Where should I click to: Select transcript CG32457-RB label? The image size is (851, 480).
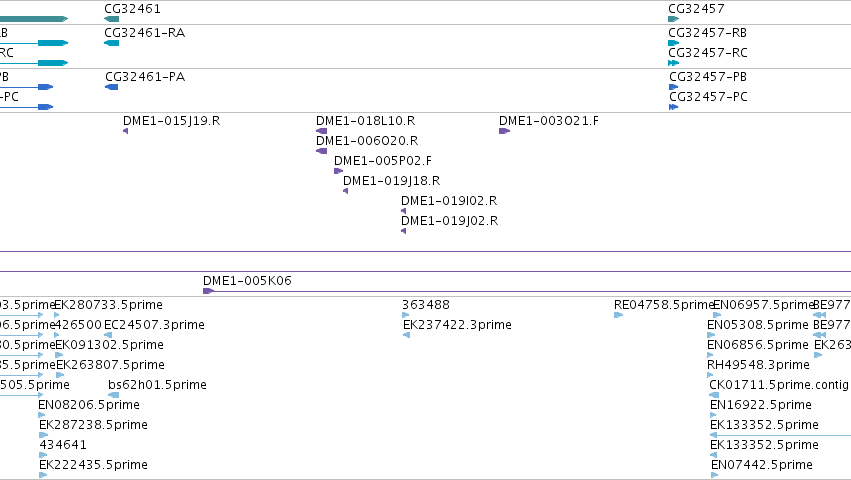(708, 33)
